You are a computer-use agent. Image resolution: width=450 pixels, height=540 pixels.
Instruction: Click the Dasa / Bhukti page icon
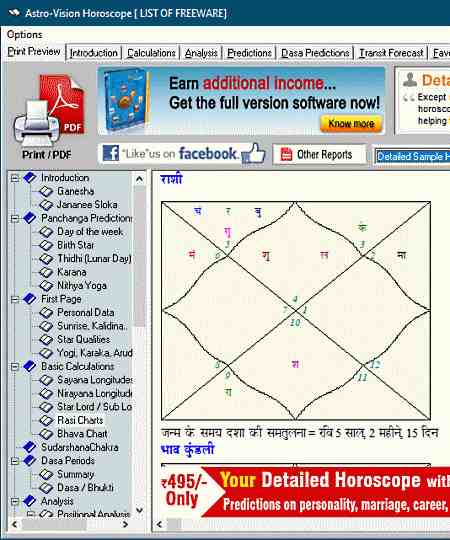46,488
